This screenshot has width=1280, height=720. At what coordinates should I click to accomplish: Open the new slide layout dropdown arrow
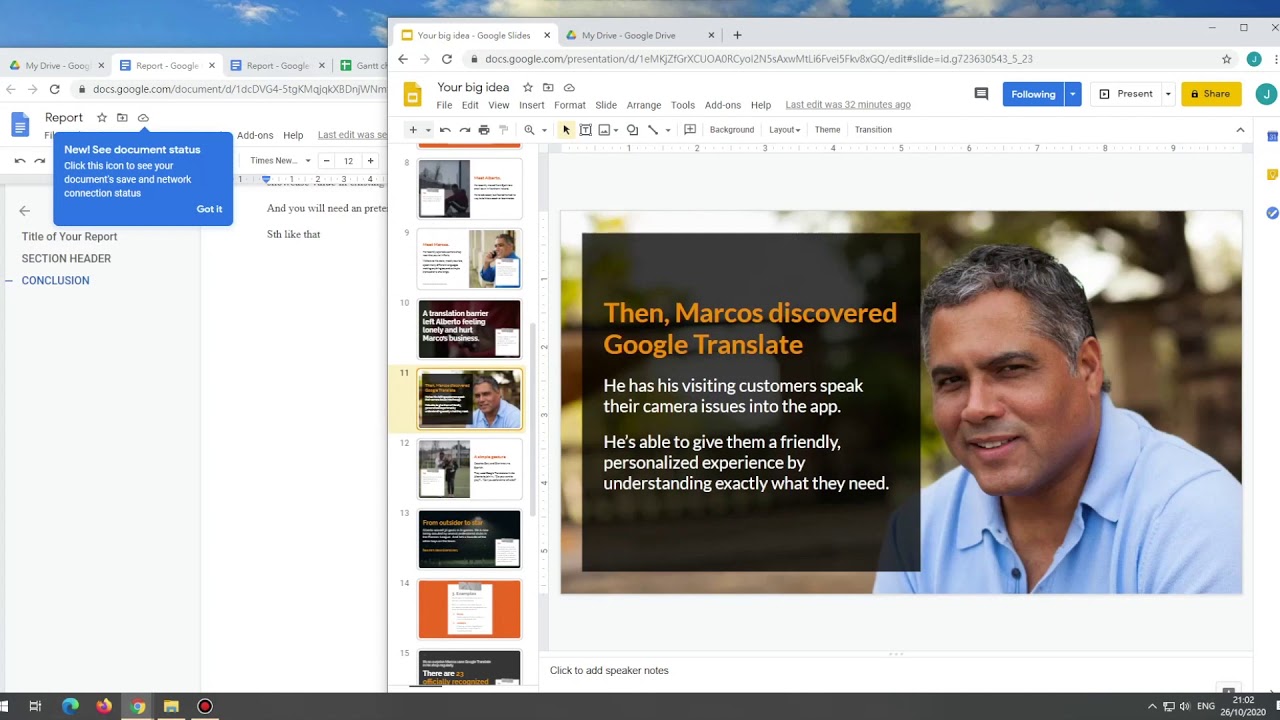428,130
